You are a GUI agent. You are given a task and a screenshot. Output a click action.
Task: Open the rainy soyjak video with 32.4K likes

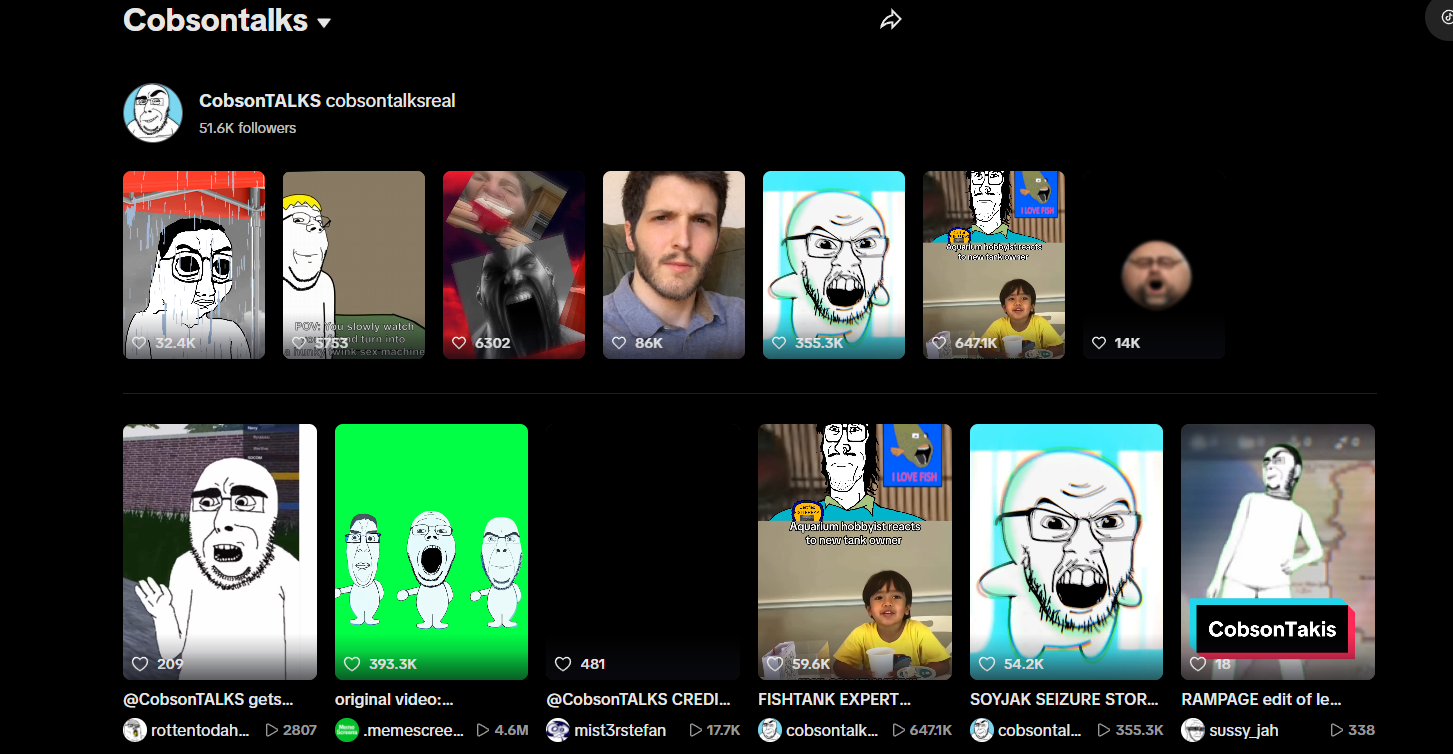tap(194, 265)
